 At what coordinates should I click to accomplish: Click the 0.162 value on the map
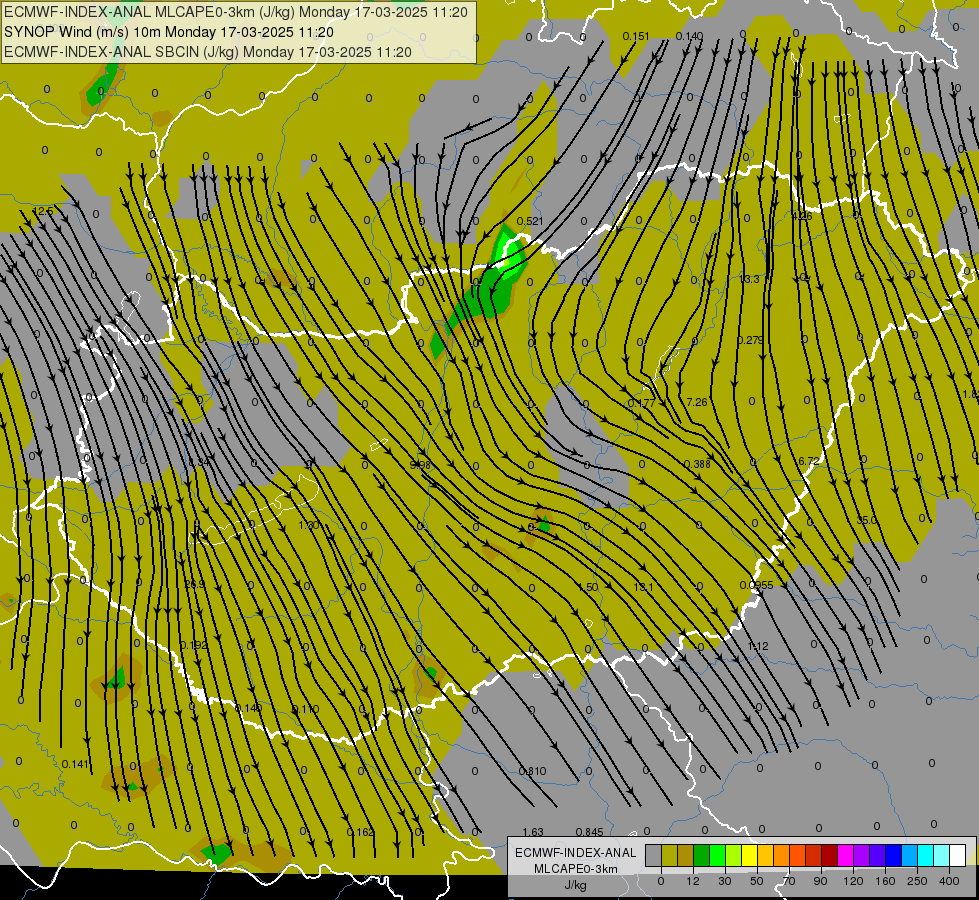tap(360, 832)
